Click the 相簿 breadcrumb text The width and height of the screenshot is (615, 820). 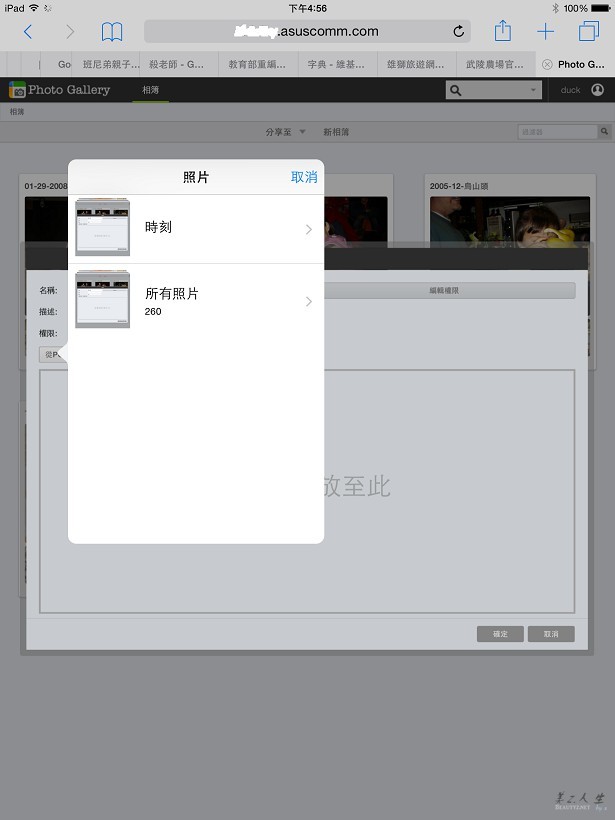pyautogui.click(x=17, y=111)
